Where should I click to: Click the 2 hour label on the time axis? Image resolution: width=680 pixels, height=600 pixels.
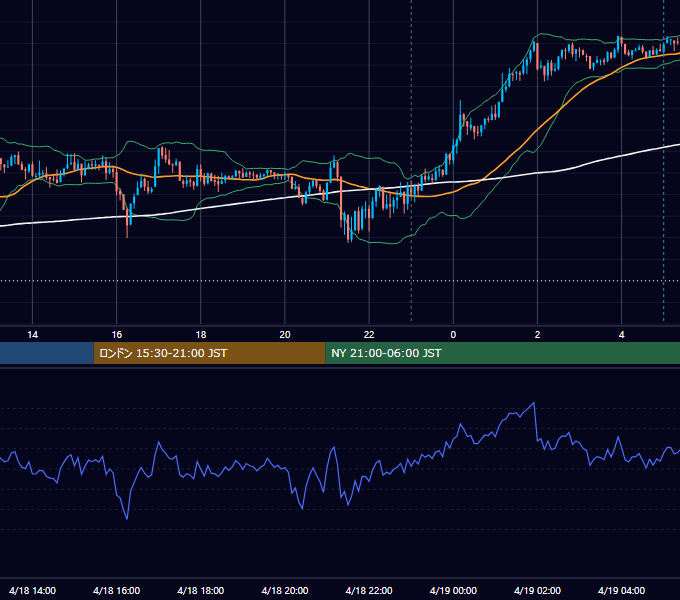537,335
